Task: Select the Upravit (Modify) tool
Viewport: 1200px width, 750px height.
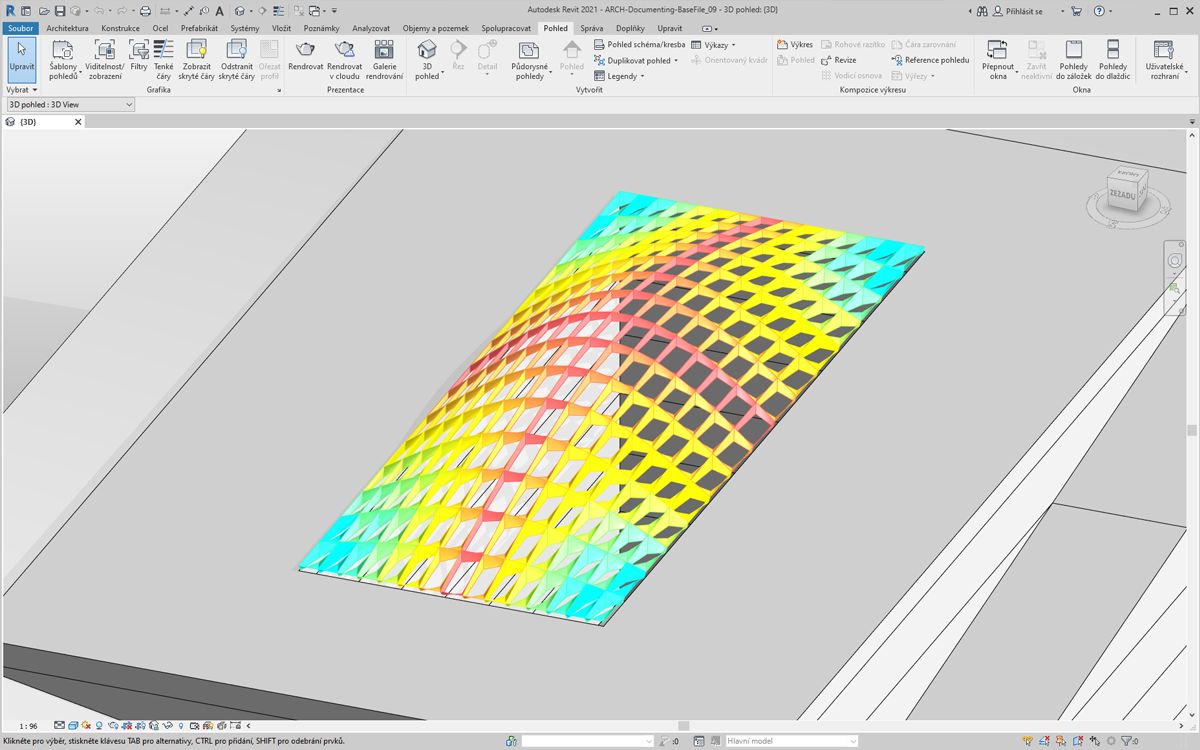Action: pos(21,60)
